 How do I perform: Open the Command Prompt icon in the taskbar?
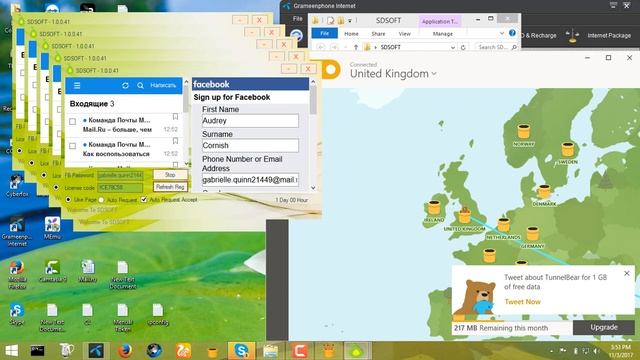click(x=38, y=351)
